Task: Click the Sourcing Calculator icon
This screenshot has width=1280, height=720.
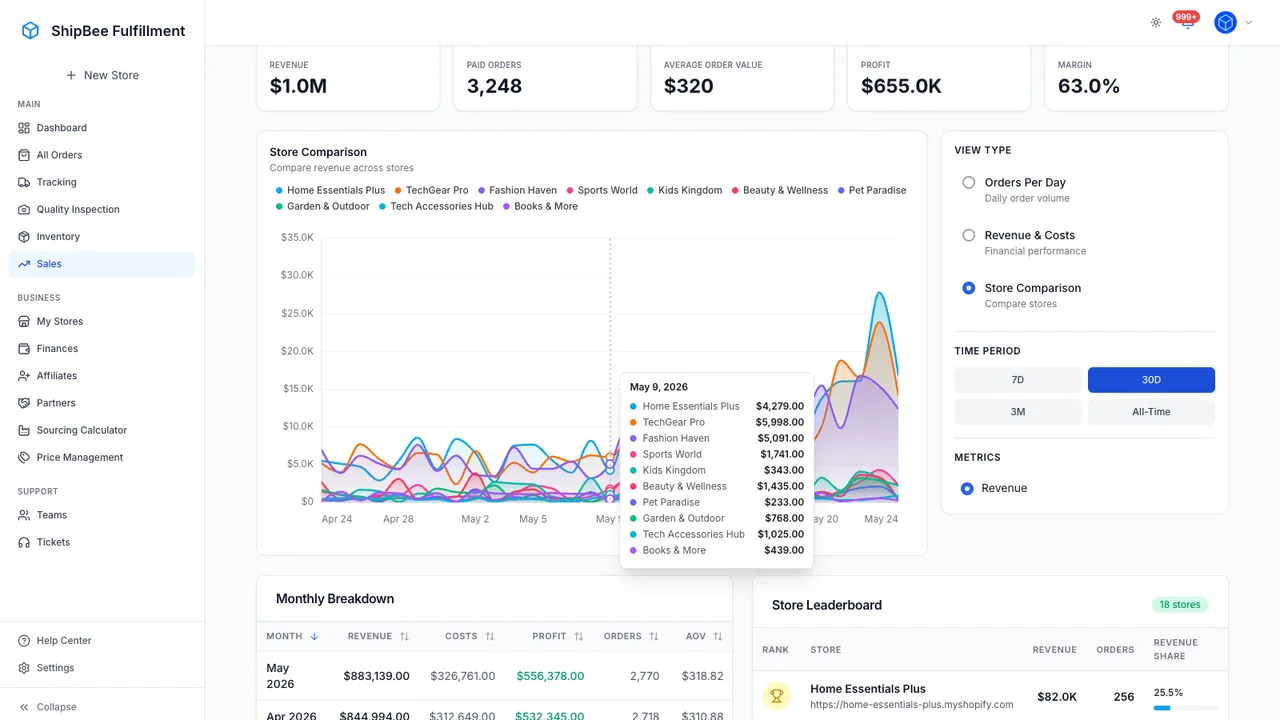Action: (25, 430)
